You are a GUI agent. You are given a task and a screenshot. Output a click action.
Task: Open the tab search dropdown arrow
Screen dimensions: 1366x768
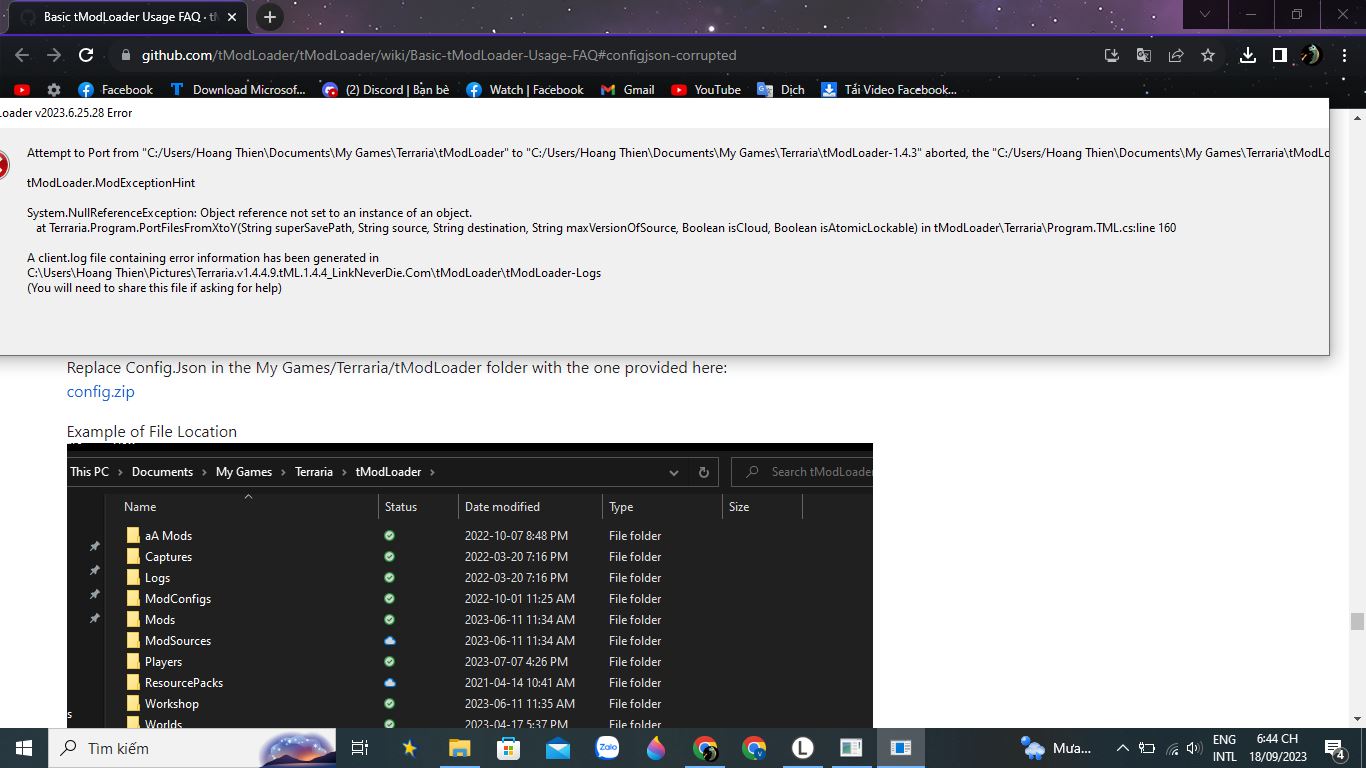click(1205, 15)
